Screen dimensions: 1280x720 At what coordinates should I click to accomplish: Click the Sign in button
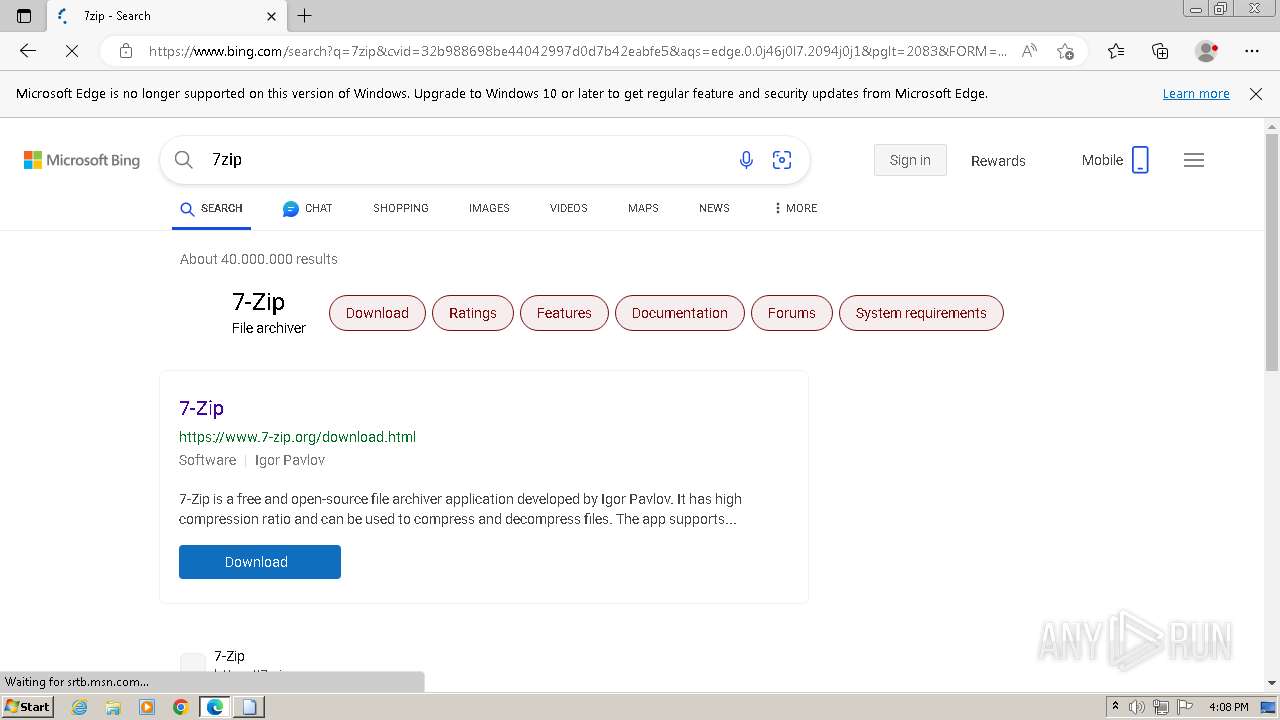[910, 160]
